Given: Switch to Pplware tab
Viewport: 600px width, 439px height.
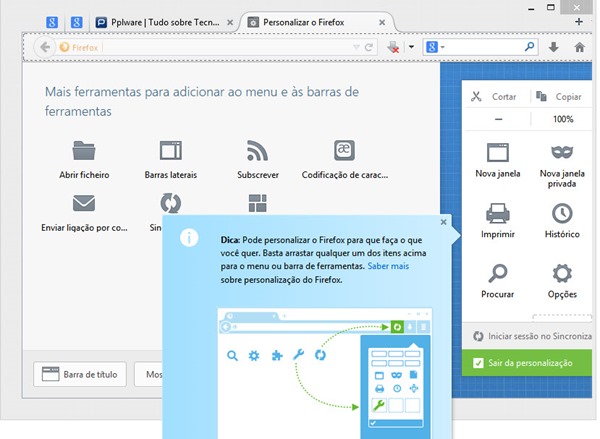Looking at the screenshot, I should [x=165, y=23].
